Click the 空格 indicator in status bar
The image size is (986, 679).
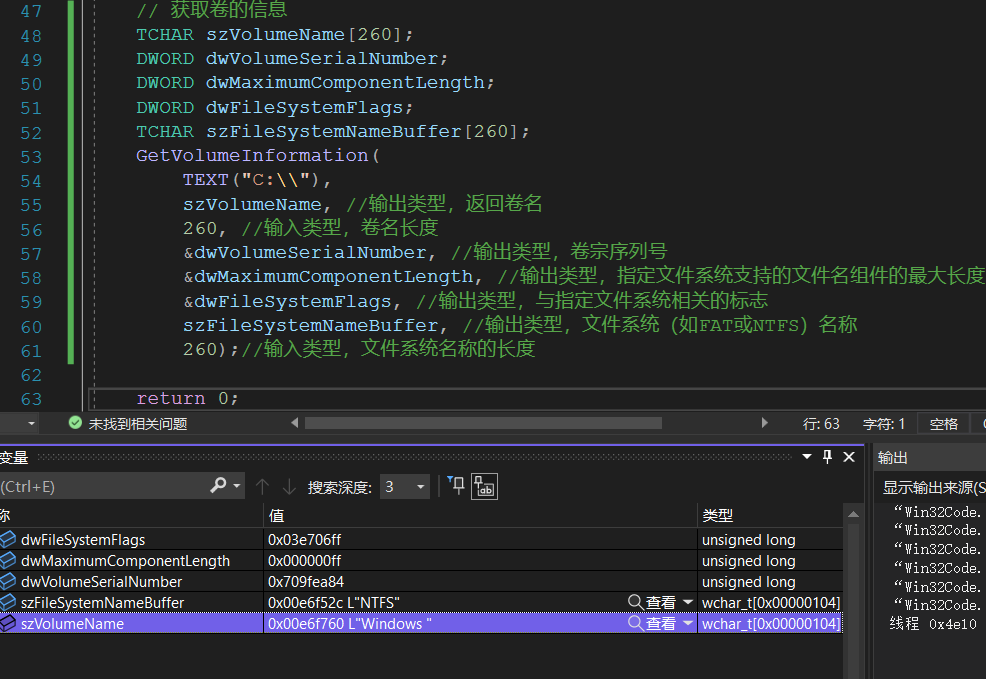click(x=943, y=424)
